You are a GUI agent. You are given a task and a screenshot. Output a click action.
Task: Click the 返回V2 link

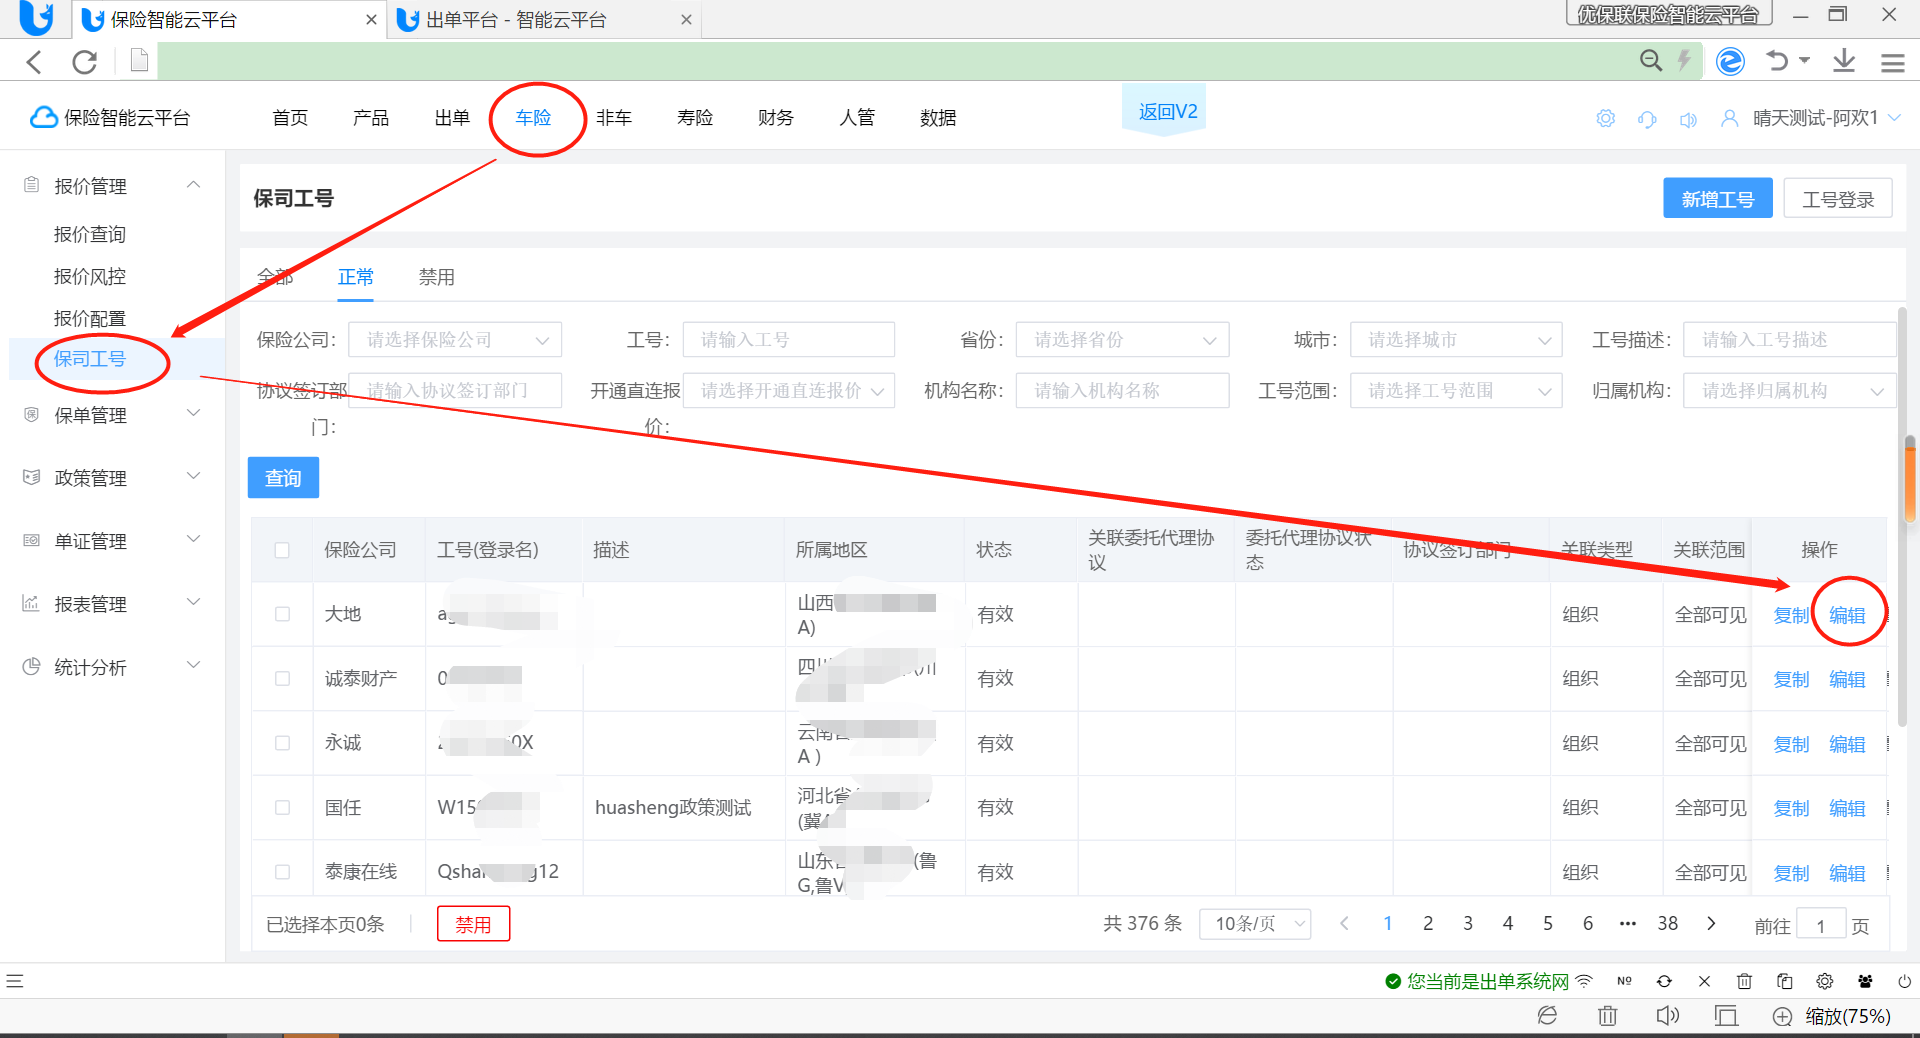pos(1168,111)
